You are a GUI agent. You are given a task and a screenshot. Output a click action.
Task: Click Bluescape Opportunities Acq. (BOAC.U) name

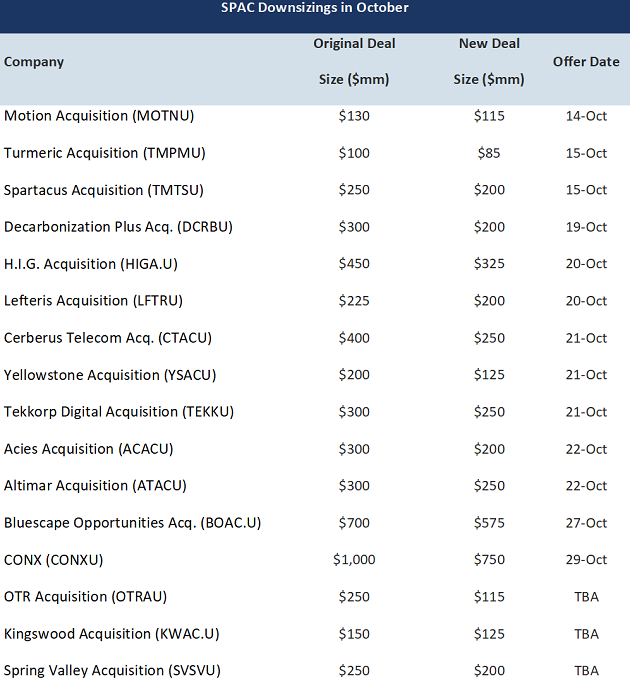(132, 523)
